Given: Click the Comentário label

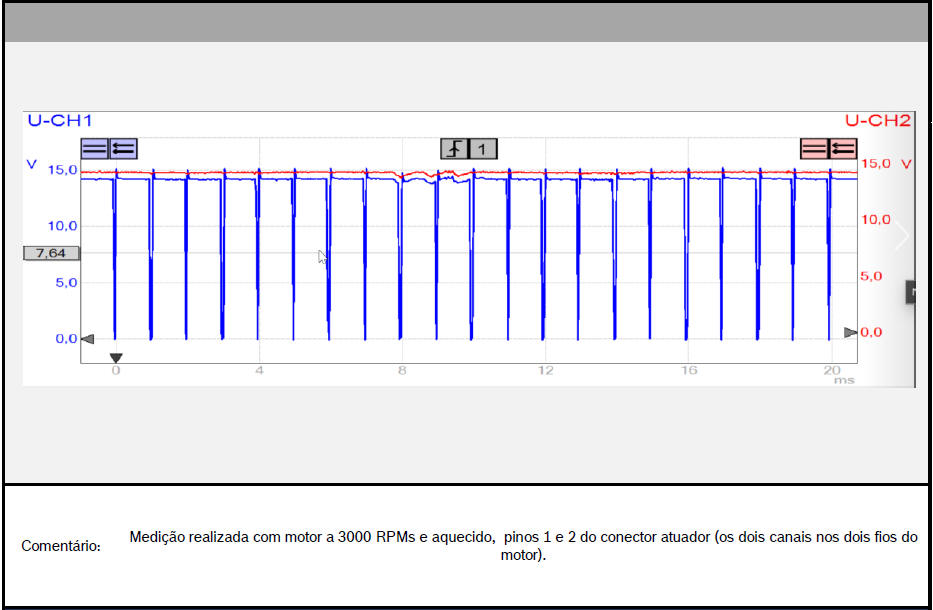Looking at the screenshot, I should [x=61, y=546].
